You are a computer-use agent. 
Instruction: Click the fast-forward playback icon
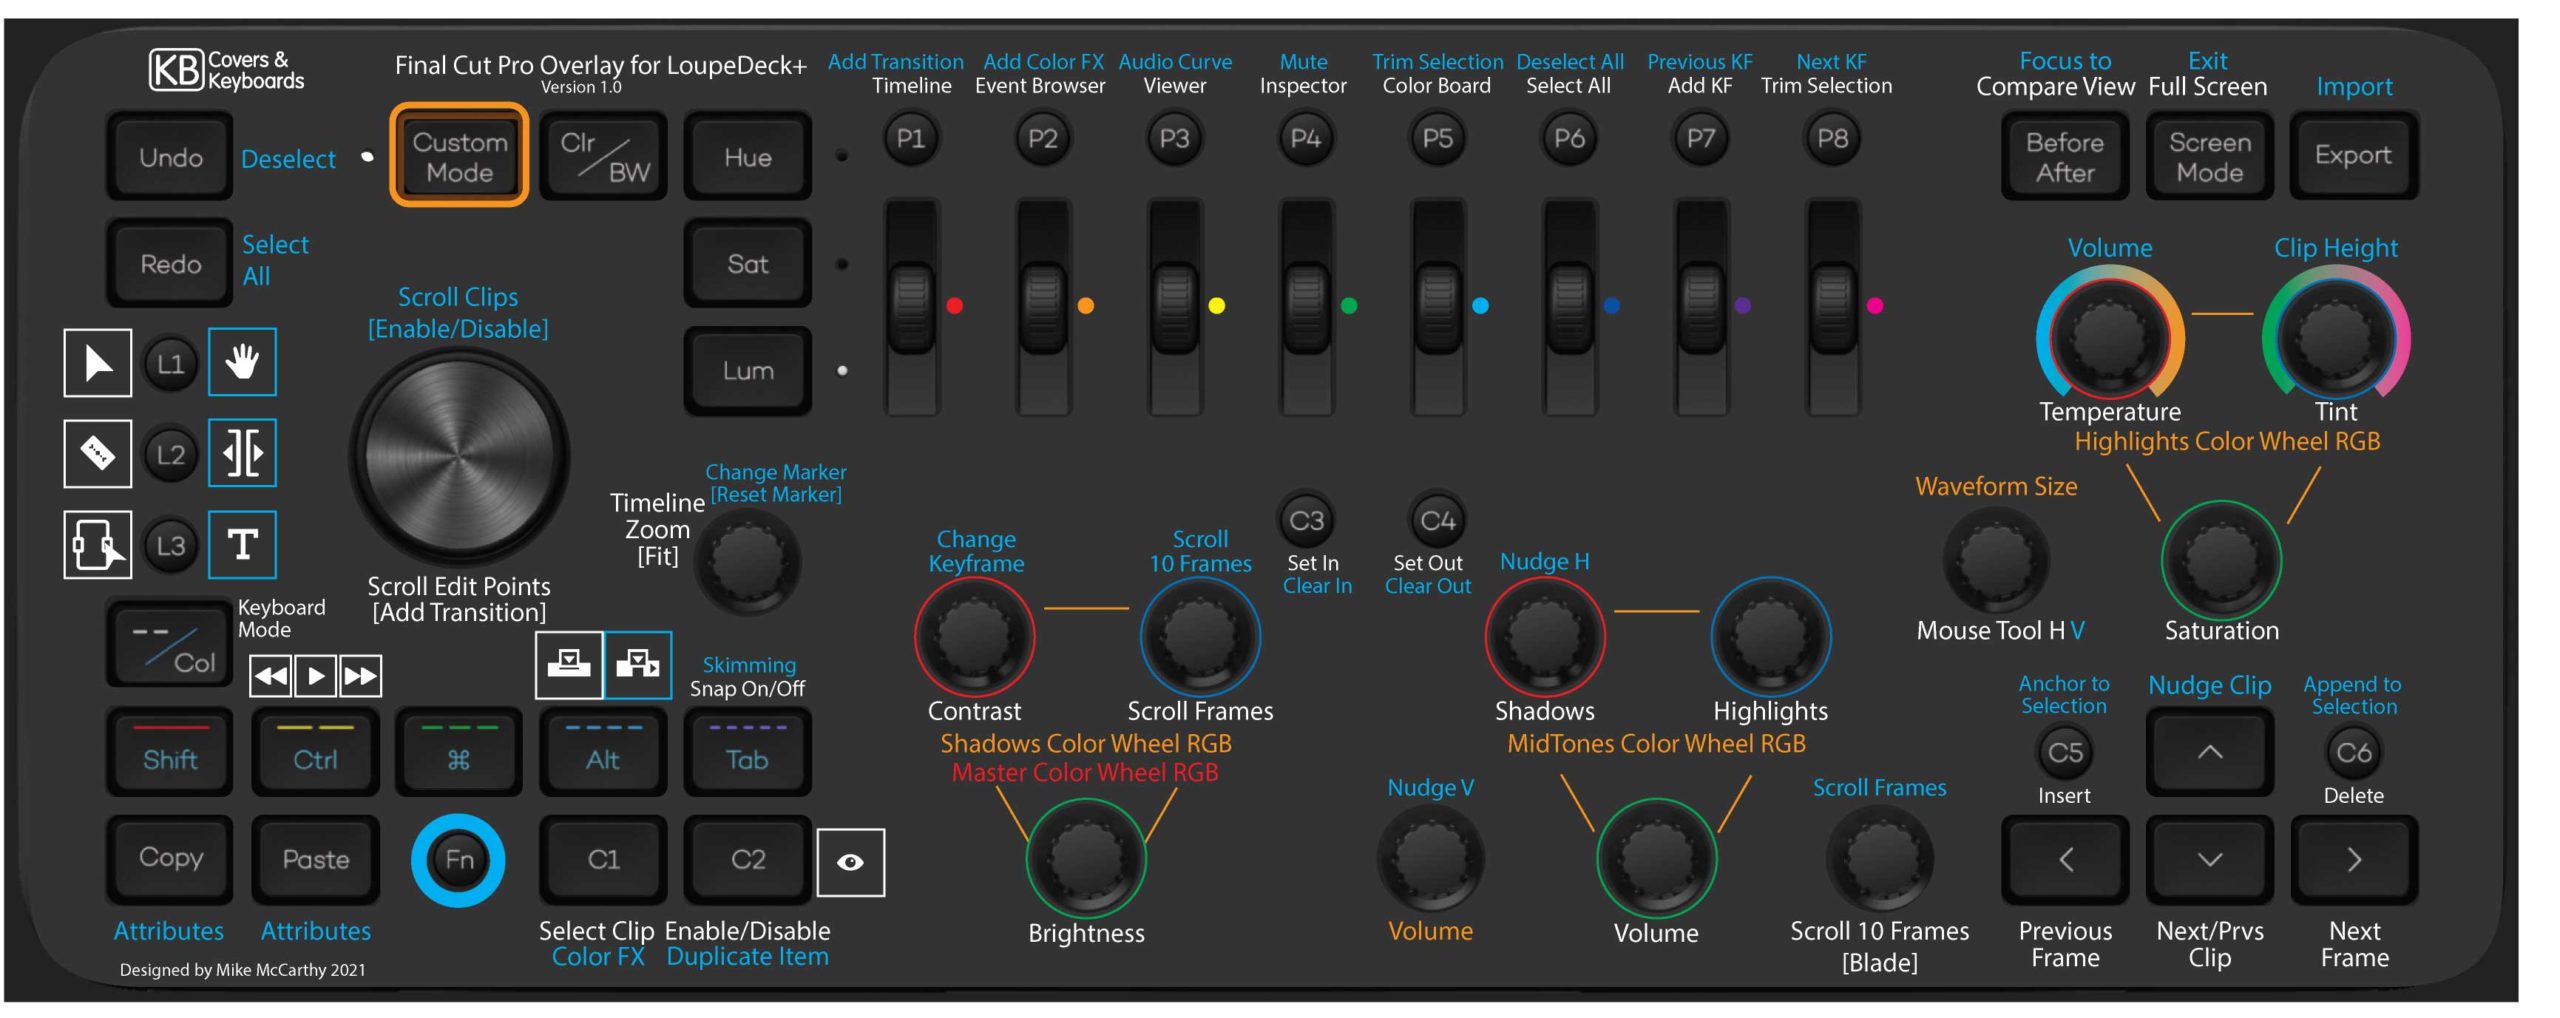(x=360, y=676)
